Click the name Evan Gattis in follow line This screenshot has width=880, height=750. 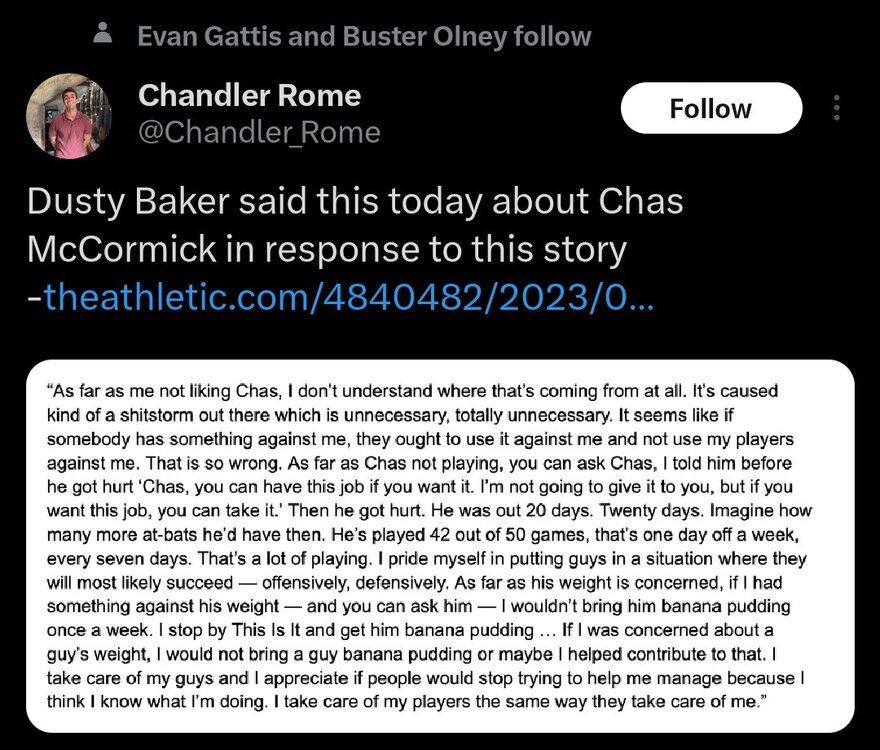(x=210, y=37)
